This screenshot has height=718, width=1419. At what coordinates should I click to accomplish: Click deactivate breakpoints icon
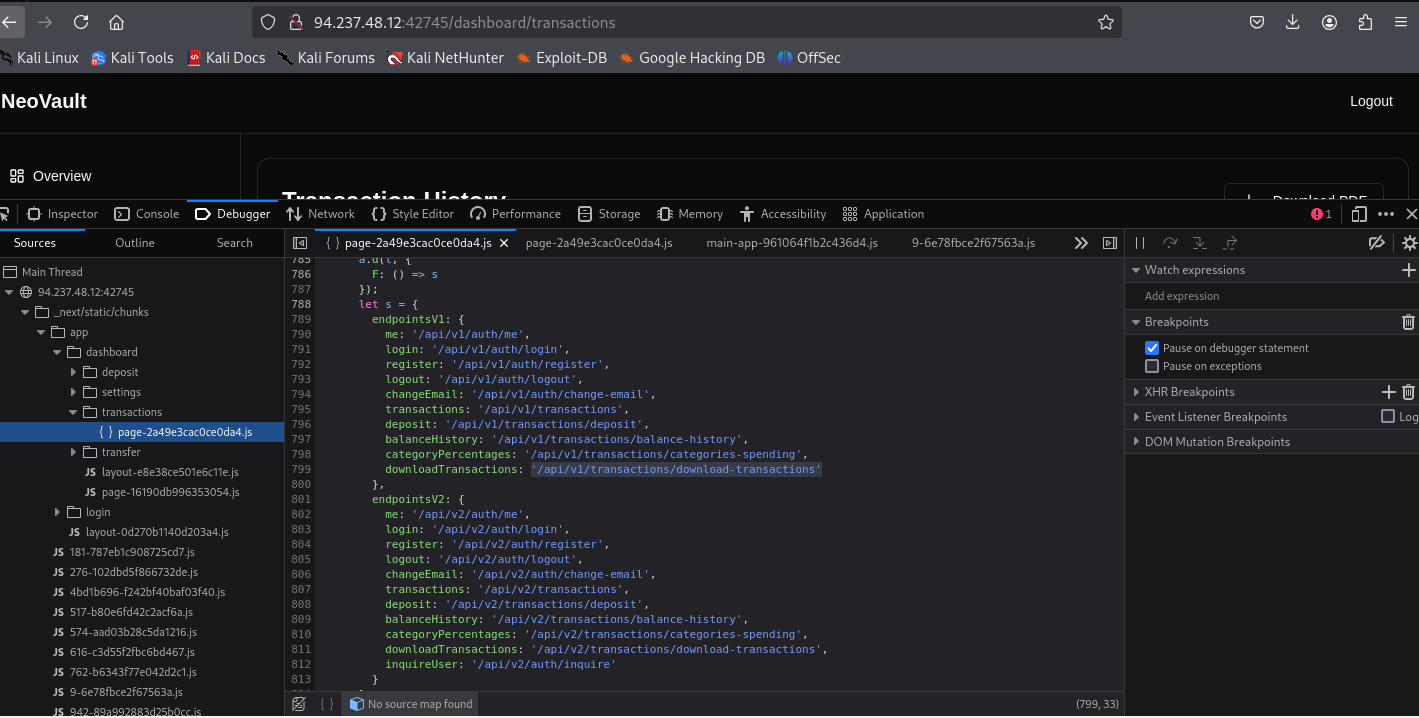[x=1377, y=243]
